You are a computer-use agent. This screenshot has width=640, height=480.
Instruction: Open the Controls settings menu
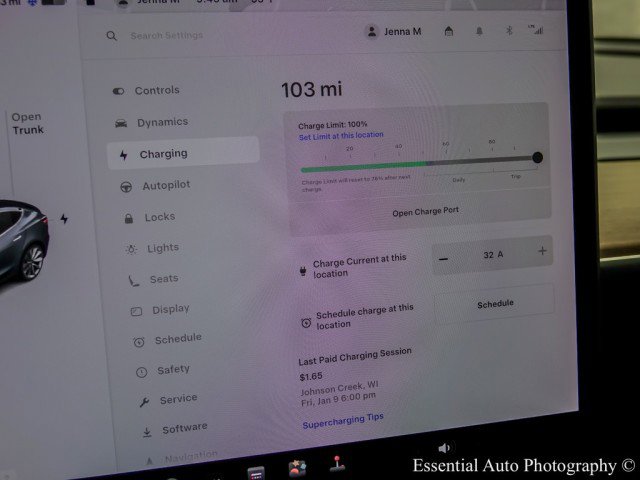[x=156, y=90]
